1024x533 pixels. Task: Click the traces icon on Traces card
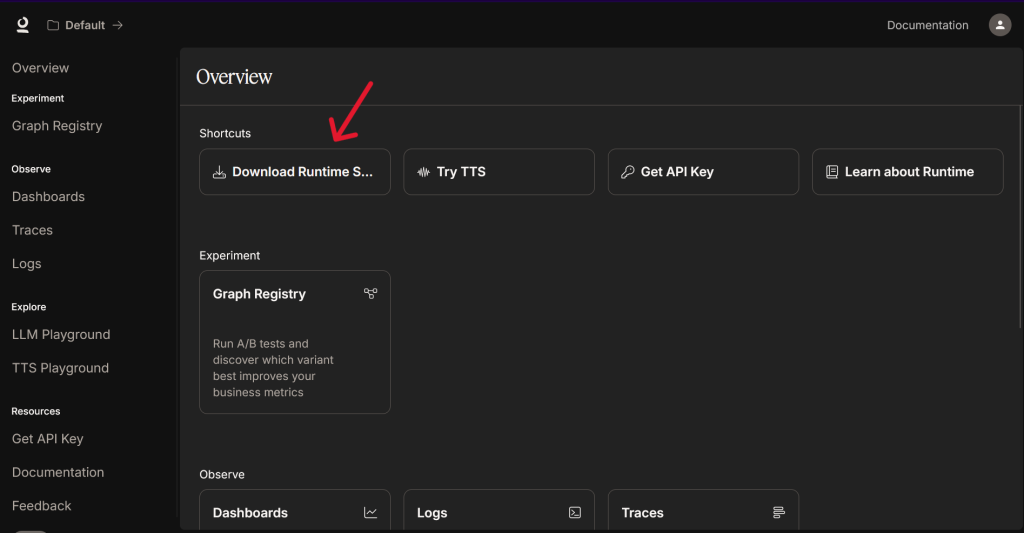click(x=779, y=513)
